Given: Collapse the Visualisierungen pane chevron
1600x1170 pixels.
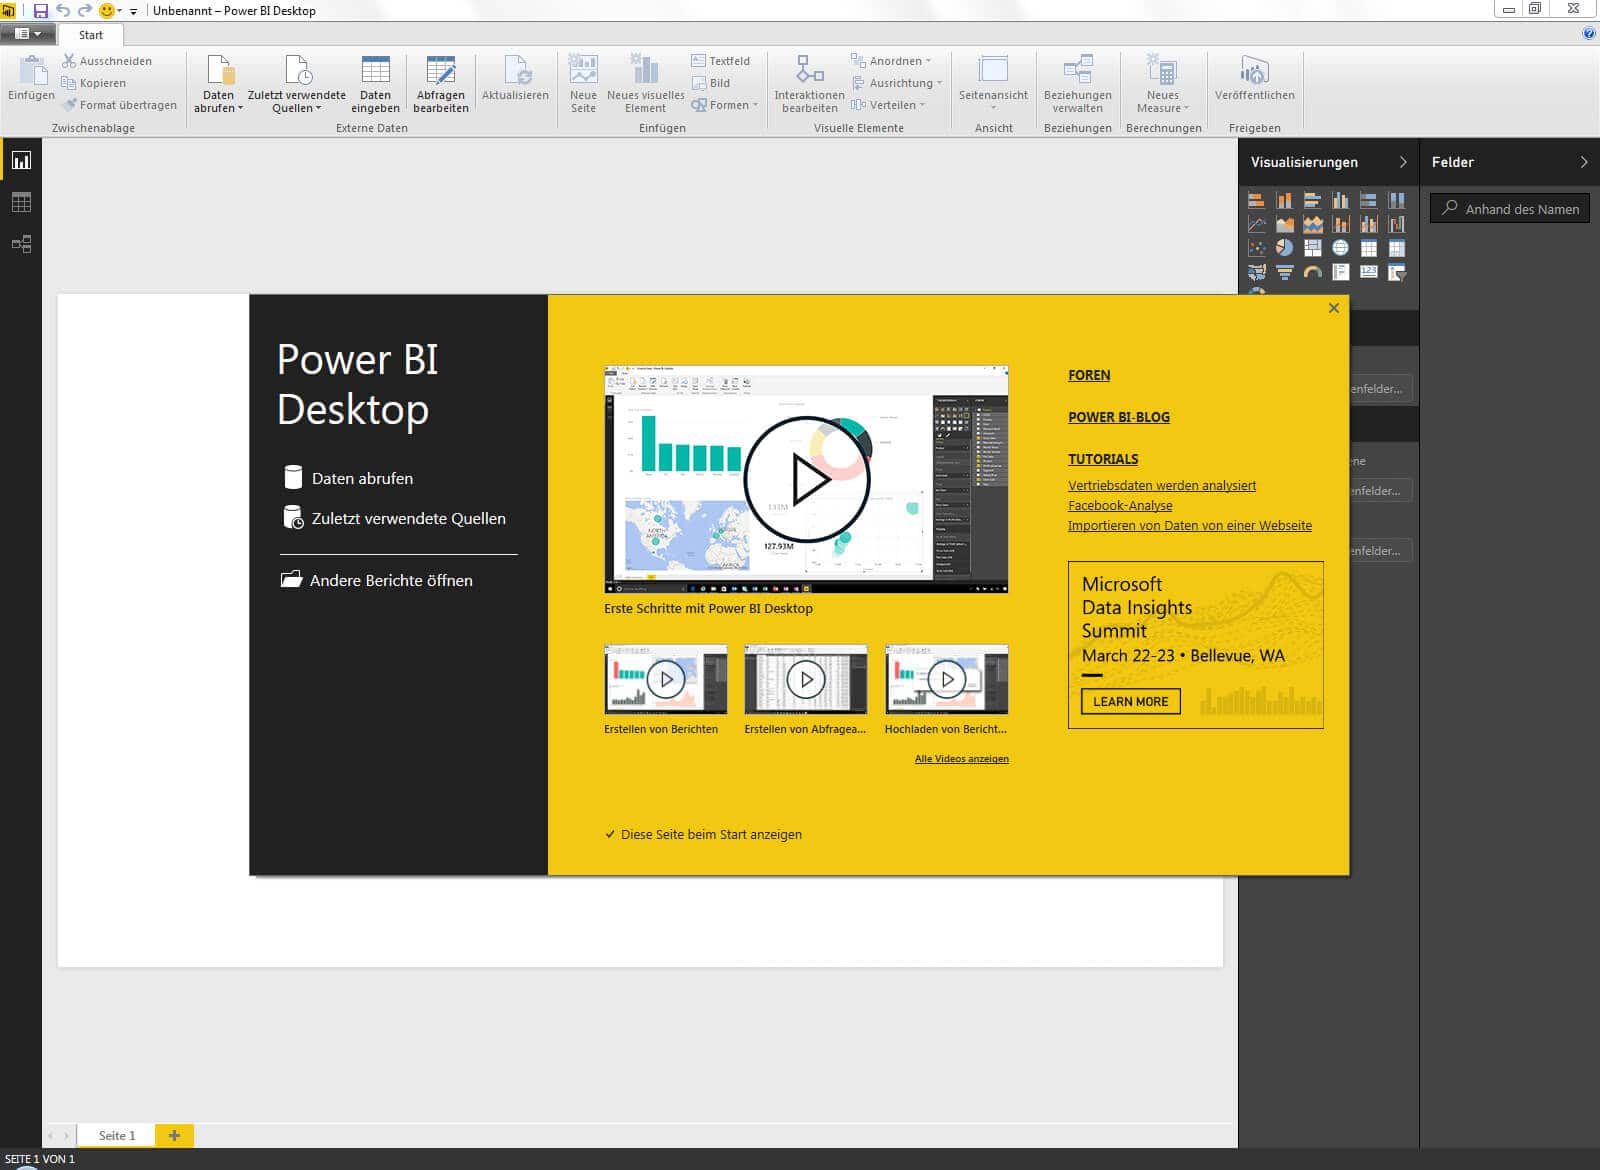Looking at the screenshot, I should point(1403,162).
